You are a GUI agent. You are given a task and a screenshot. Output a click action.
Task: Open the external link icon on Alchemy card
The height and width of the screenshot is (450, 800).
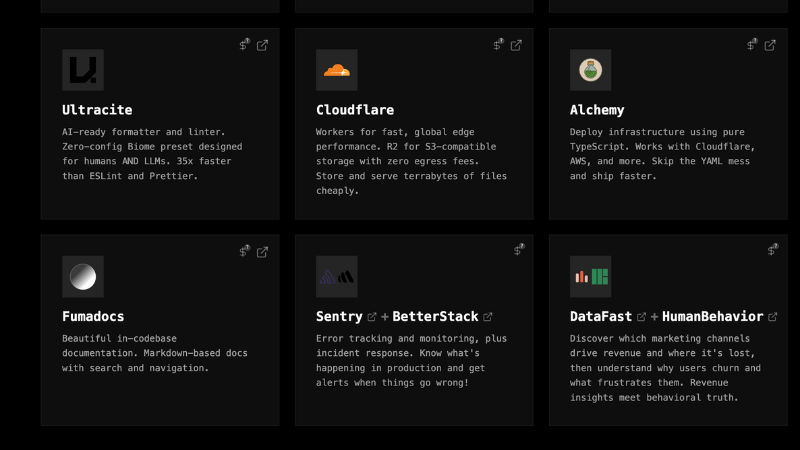(x=771, y=45)
